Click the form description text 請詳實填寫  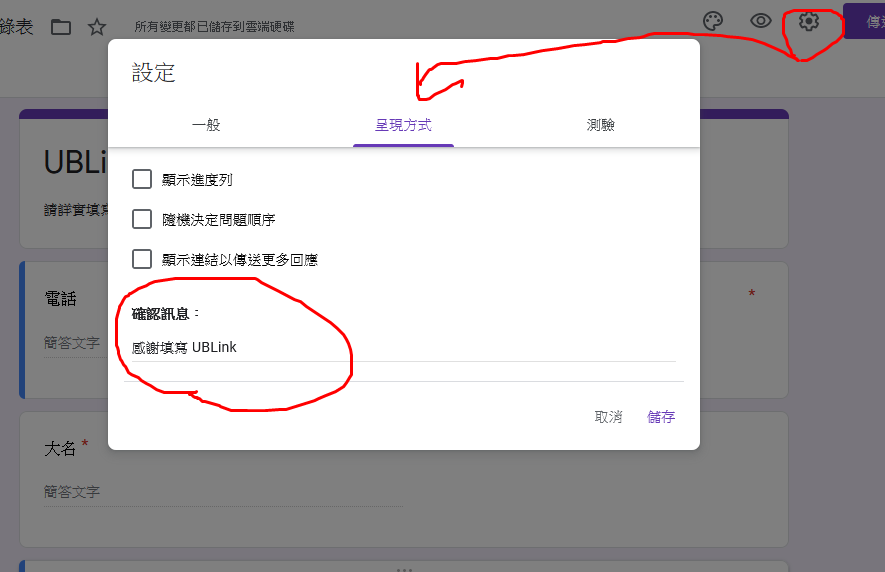[76, 210]
